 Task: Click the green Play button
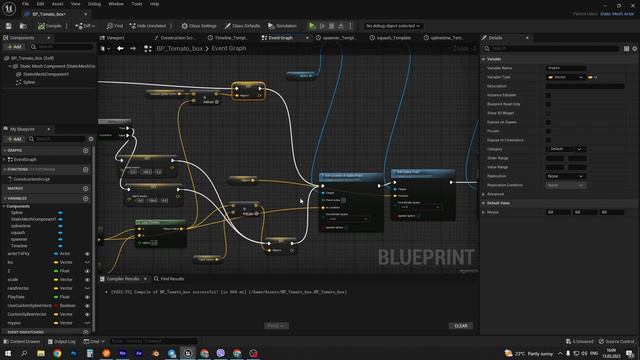[x=312, y=26]
